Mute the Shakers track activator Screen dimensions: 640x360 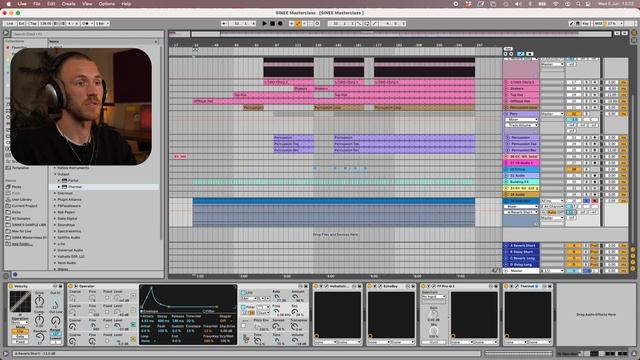coord(573,89)
